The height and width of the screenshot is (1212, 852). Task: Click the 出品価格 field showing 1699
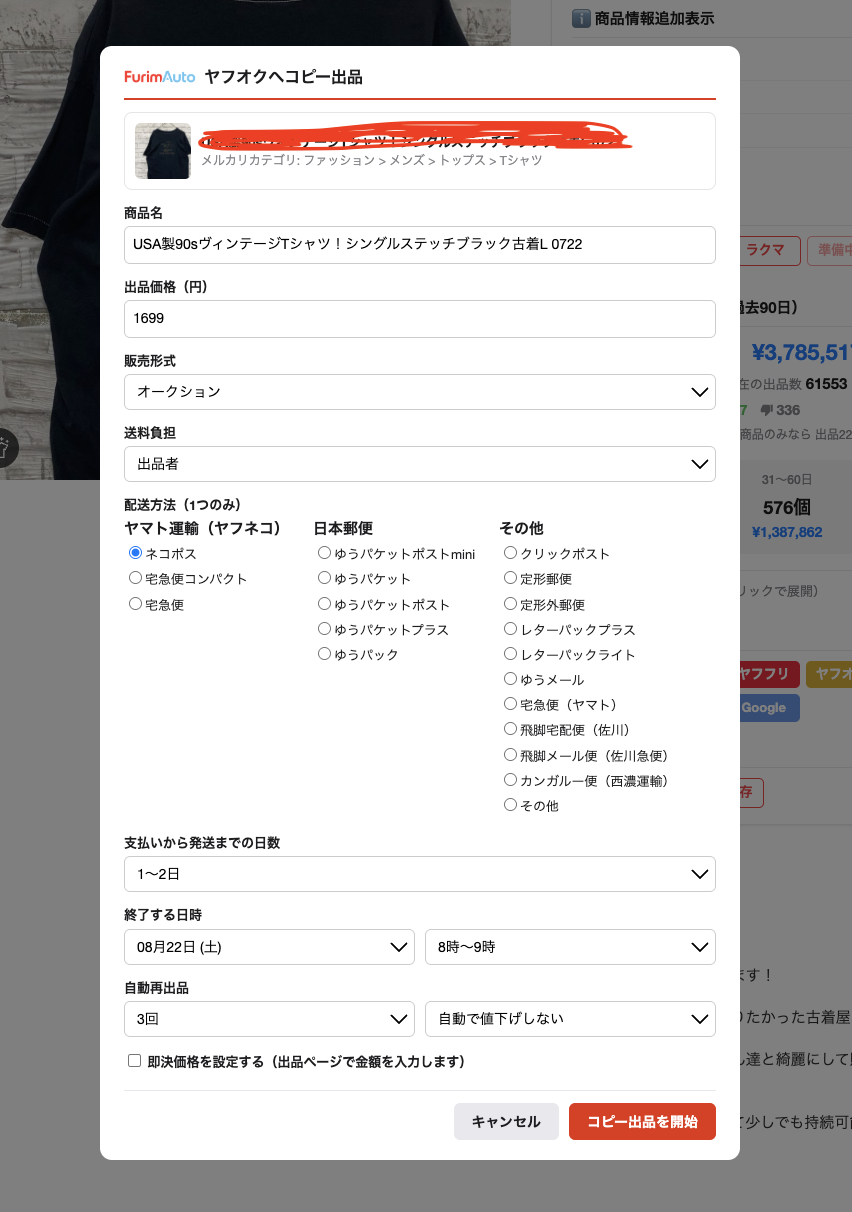pyautogui.click(x=420, y=319)
